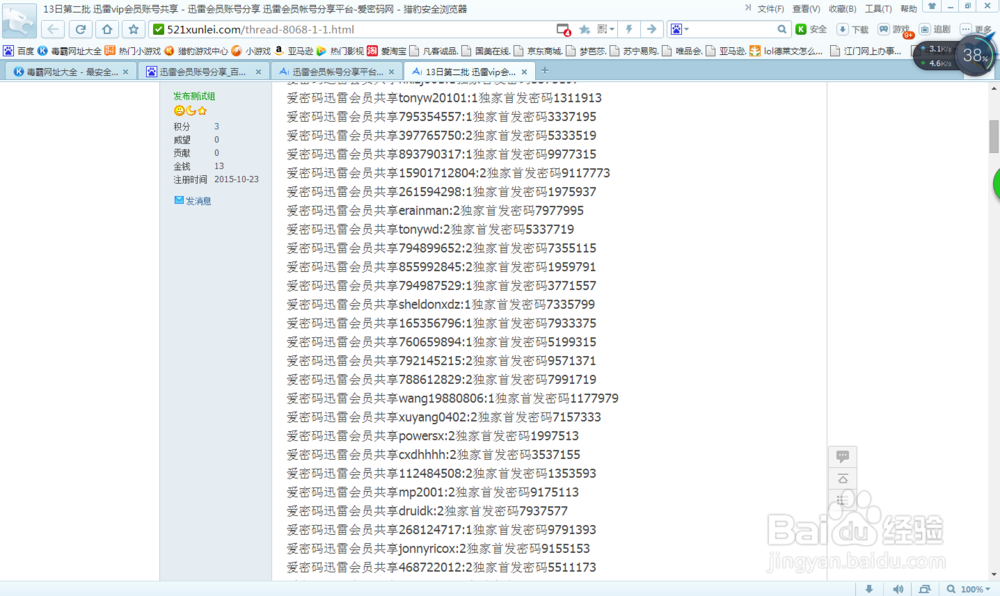Open the grid dropdown next to bookmark star
This screenshot has width=1000, height=596.
coord(606,29)
